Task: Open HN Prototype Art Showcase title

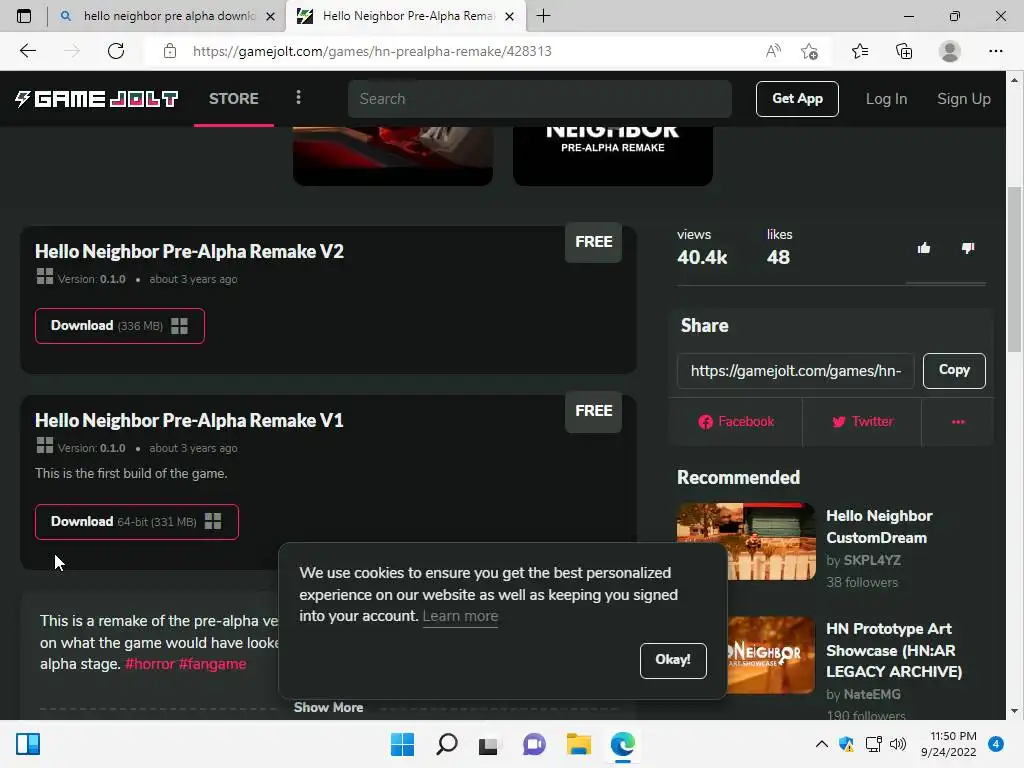Action: (x=893, y=650)
